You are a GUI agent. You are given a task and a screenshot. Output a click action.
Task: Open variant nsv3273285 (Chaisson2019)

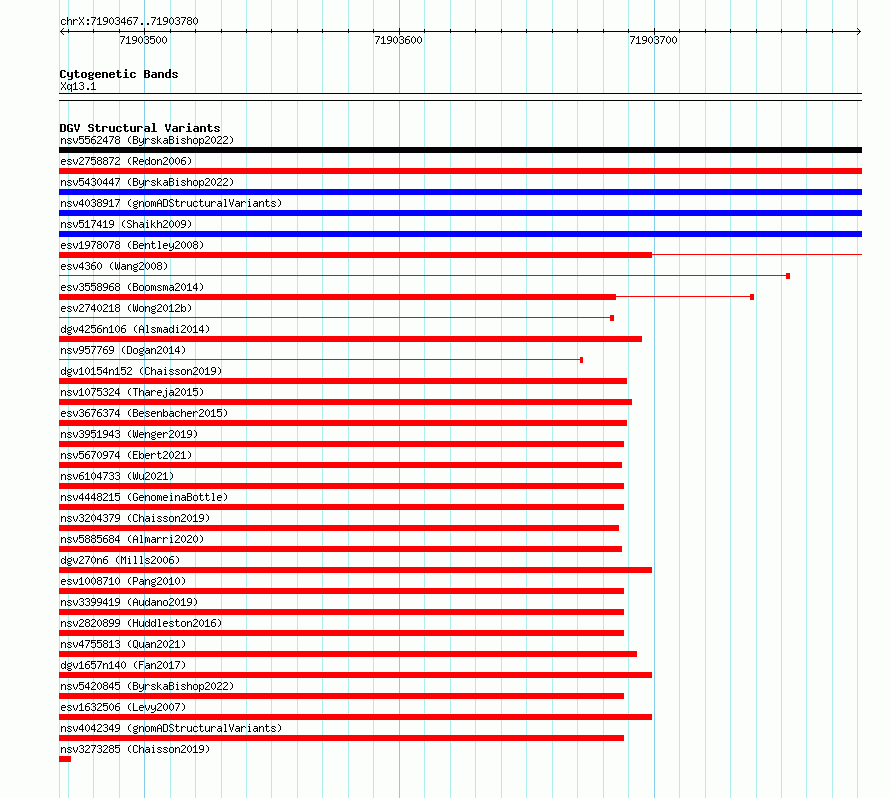click(x=135, y=749)
